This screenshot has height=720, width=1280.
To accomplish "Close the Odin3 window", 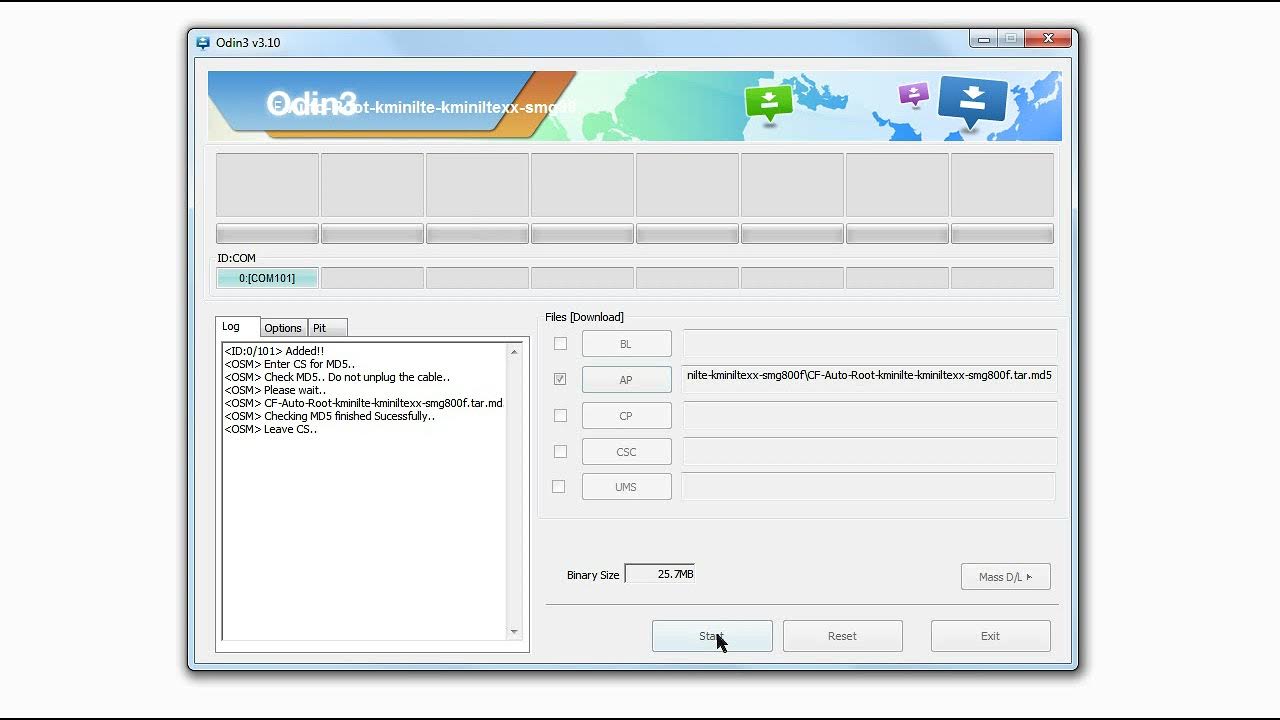I will (1048, 39).
